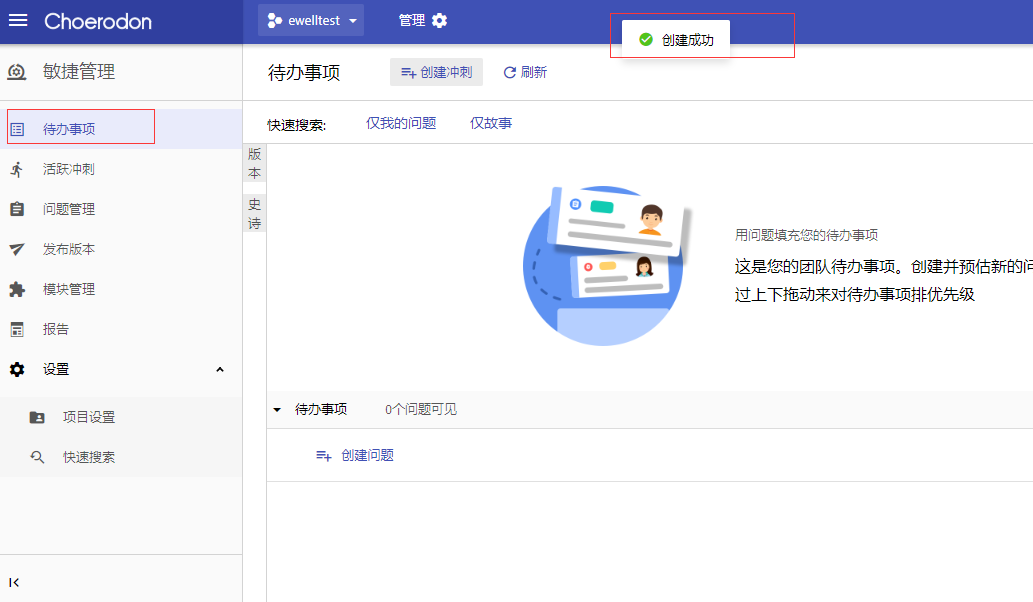Viewport: 1033px width, 602px height.
Task: Click the 待办事项 page title
Action: [304, 72]
